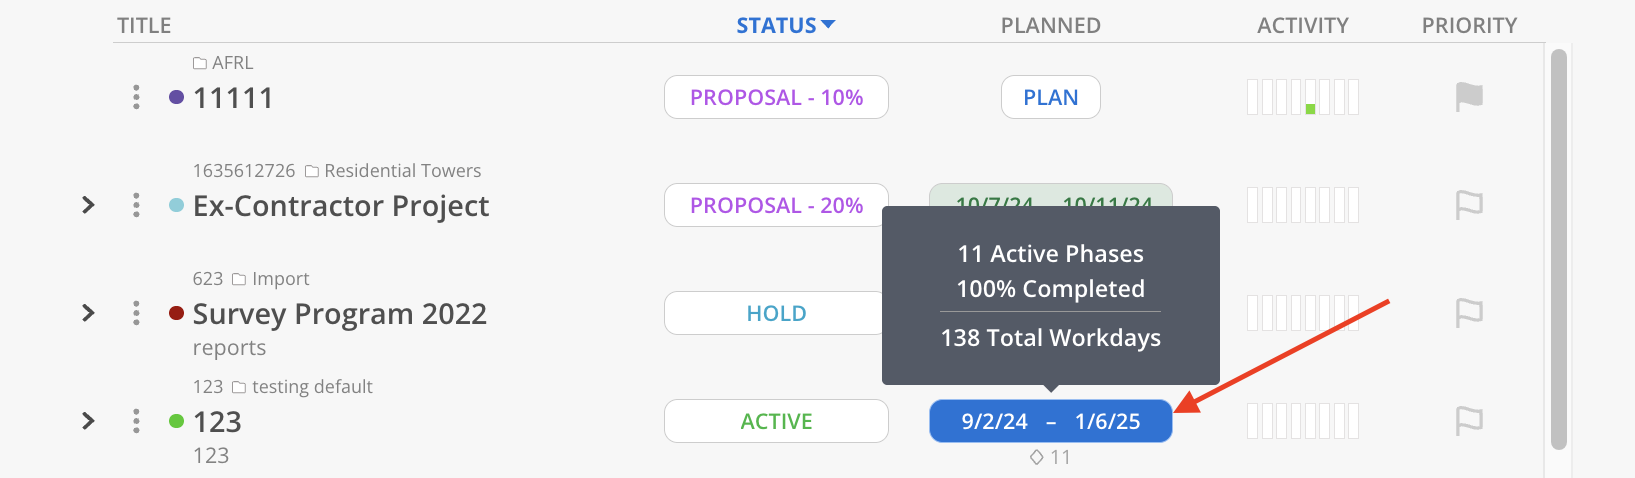Image resolution: width=1635 pixels, height=478 pixels.
Task: Open the three-dot menu for Survey Program 2022
Action: (x=136, y=313)
